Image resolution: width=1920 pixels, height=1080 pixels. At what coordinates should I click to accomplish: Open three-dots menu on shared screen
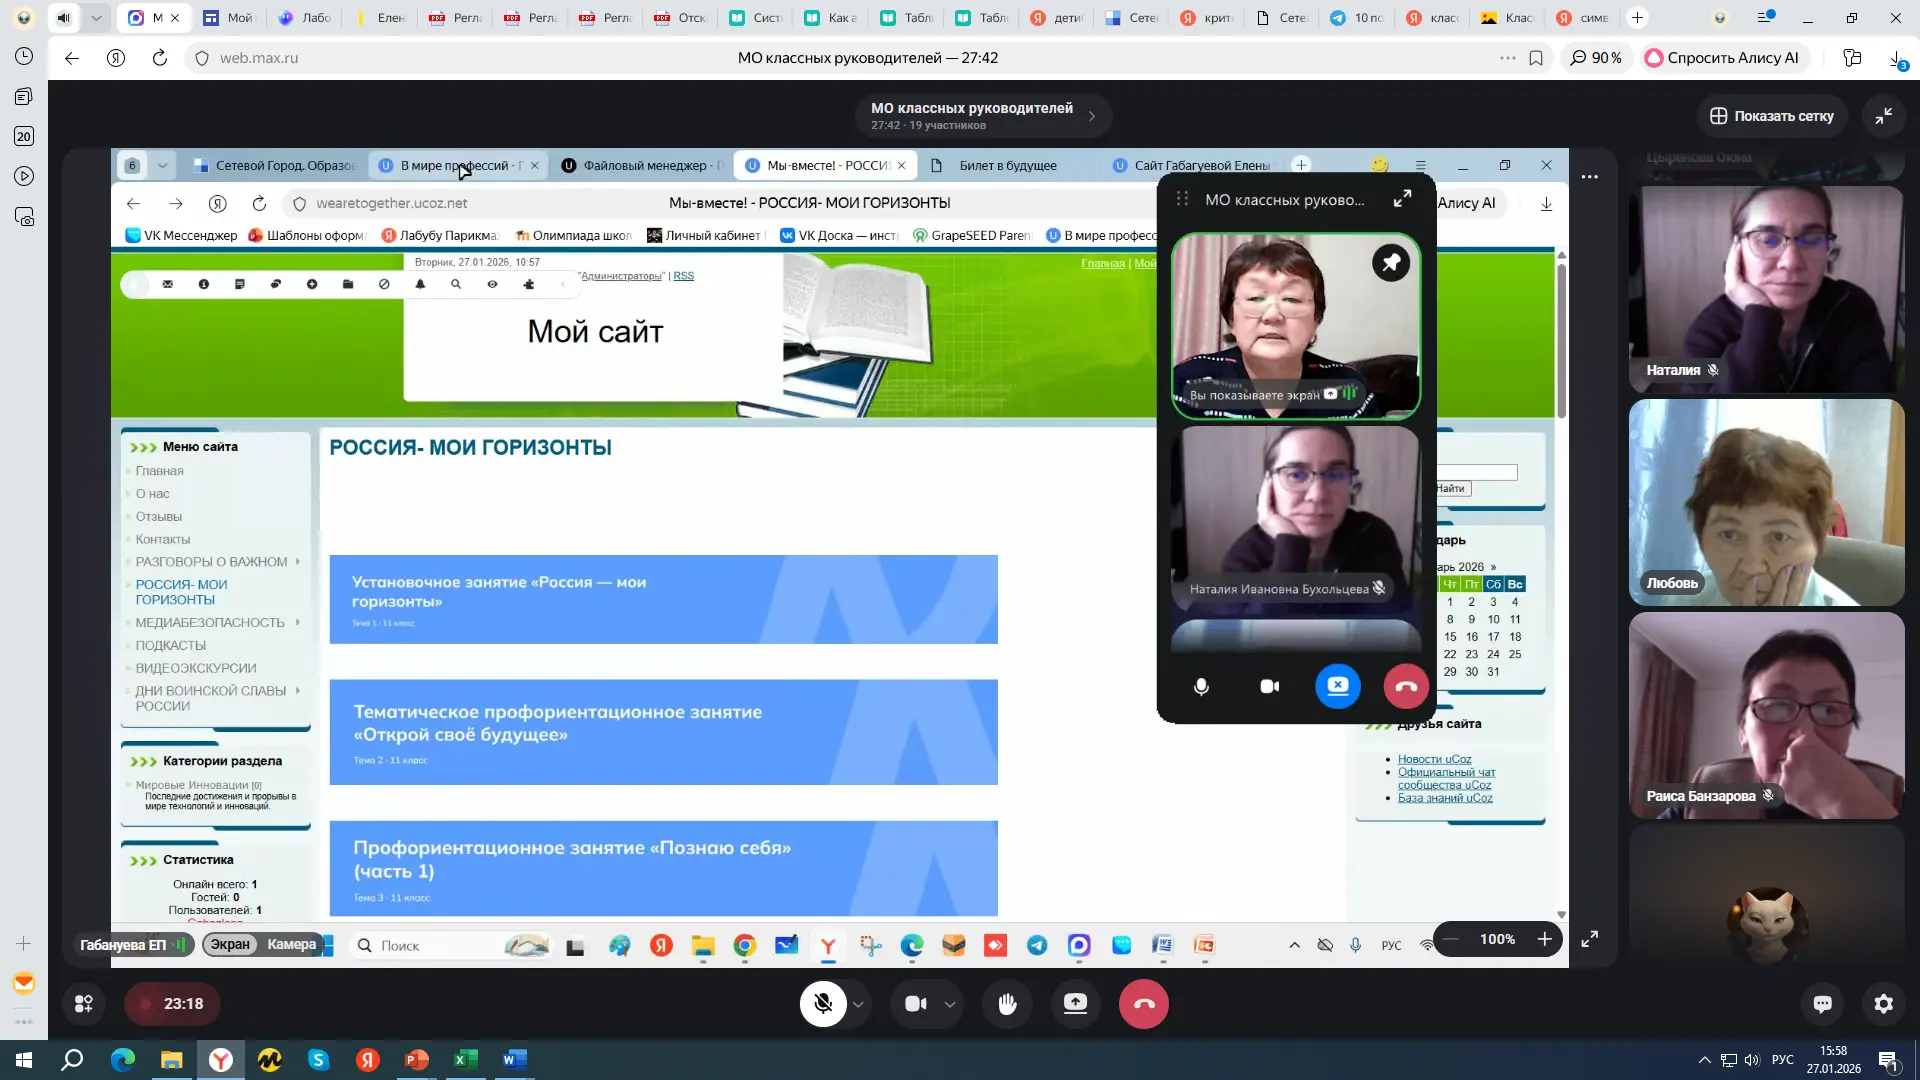(1589, 177)
